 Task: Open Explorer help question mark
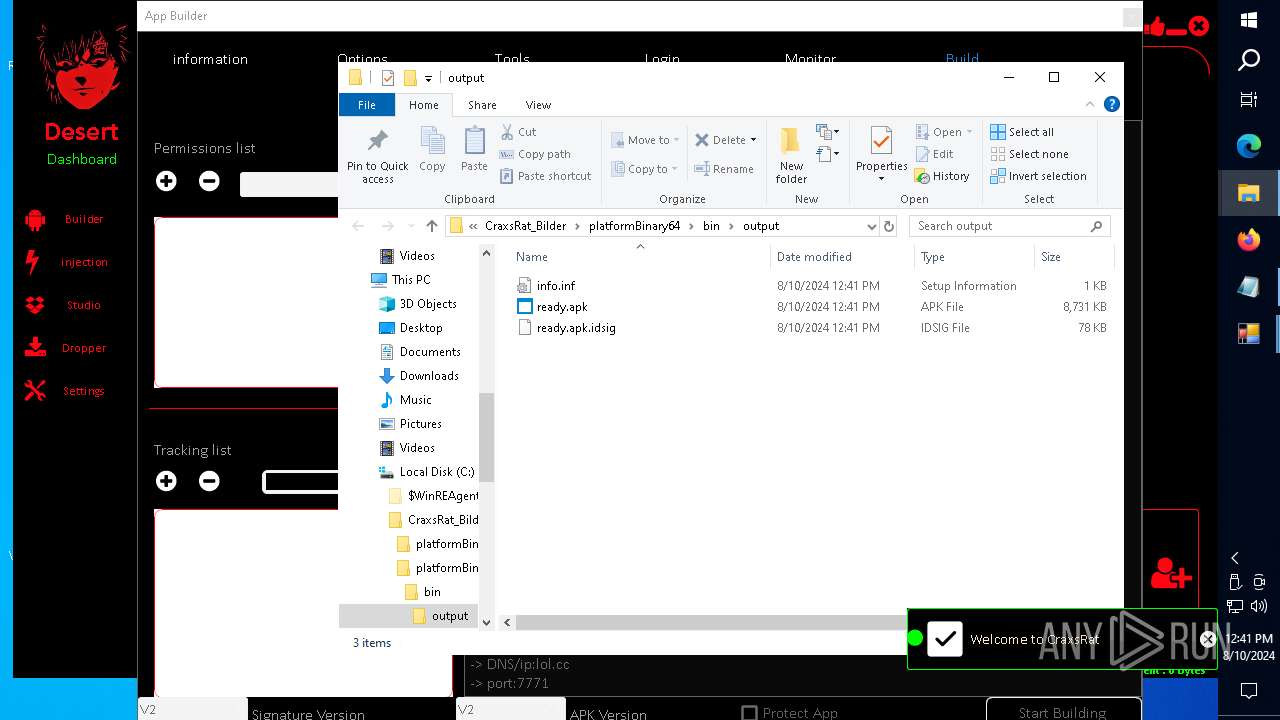point(1111,104)
